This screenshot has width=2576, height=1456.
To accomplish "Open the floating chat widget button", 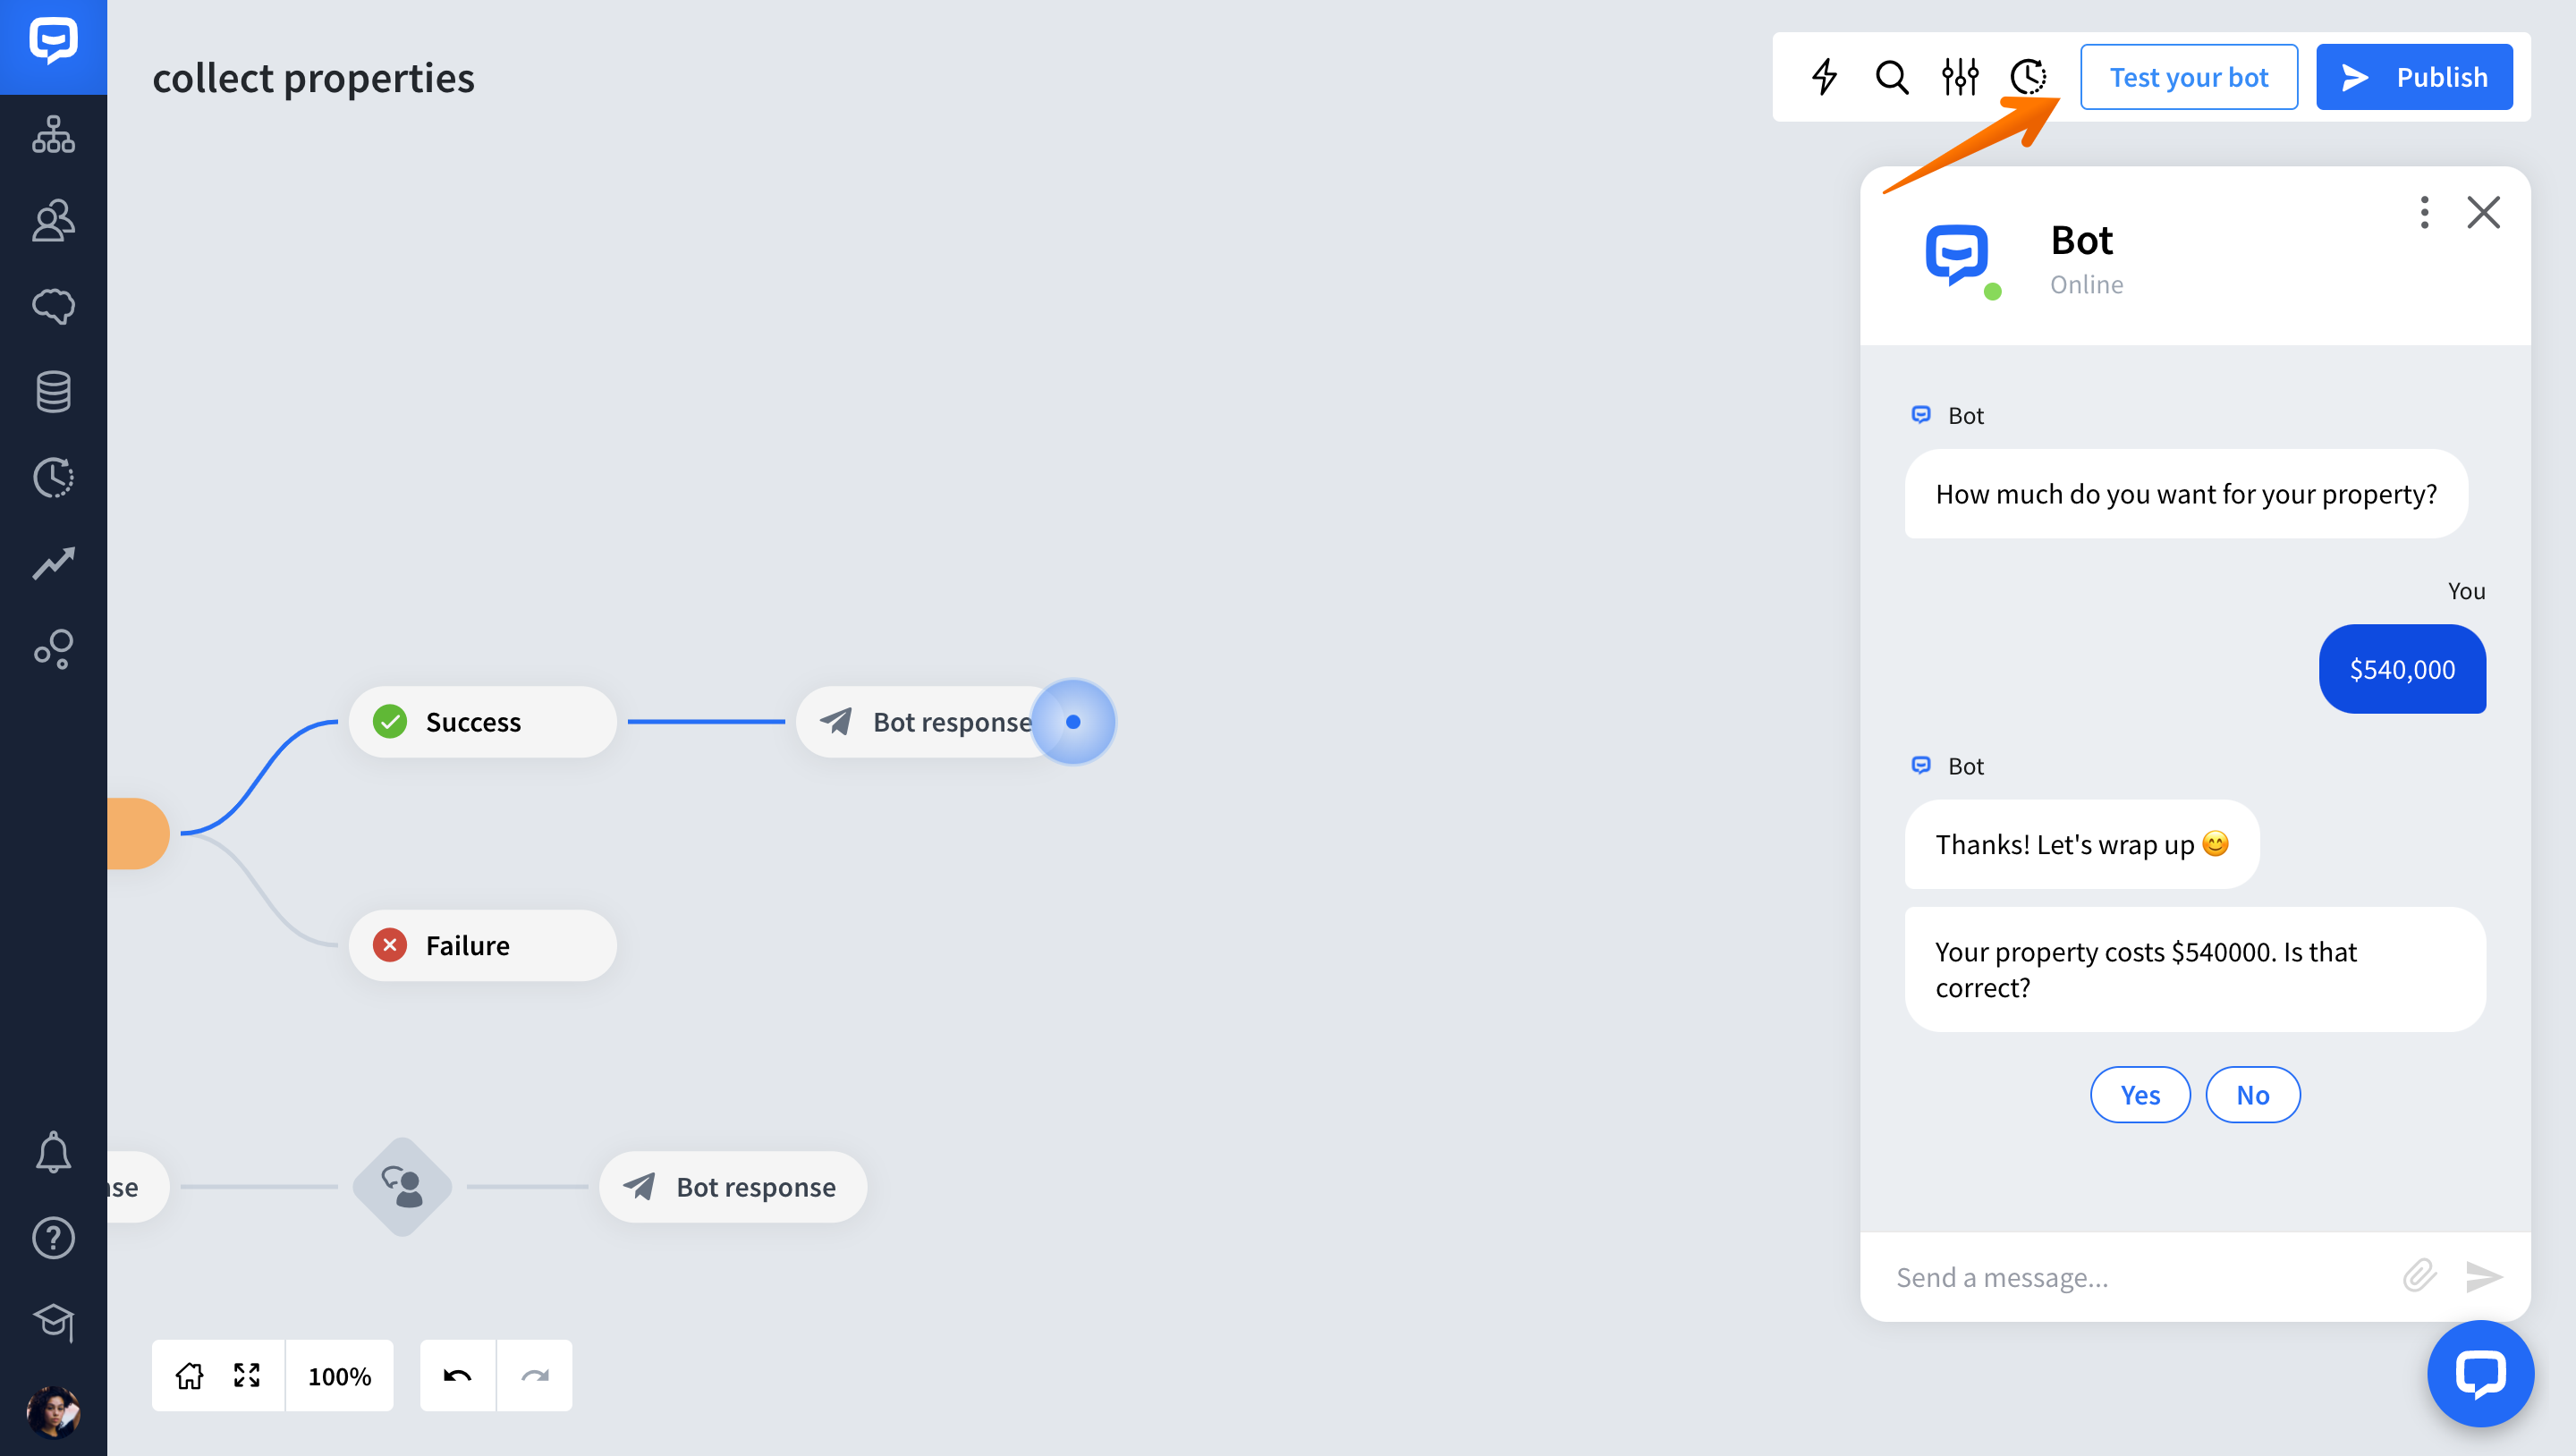I will [x=2481, y=1373].
